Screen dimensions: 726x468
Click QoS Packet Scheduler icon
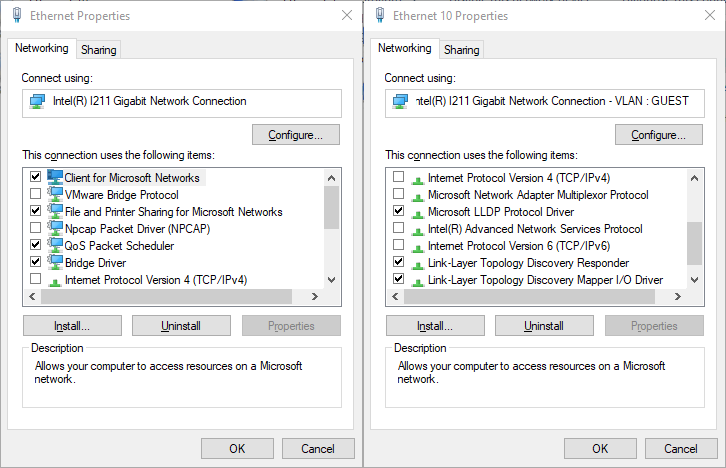point(55,245)
